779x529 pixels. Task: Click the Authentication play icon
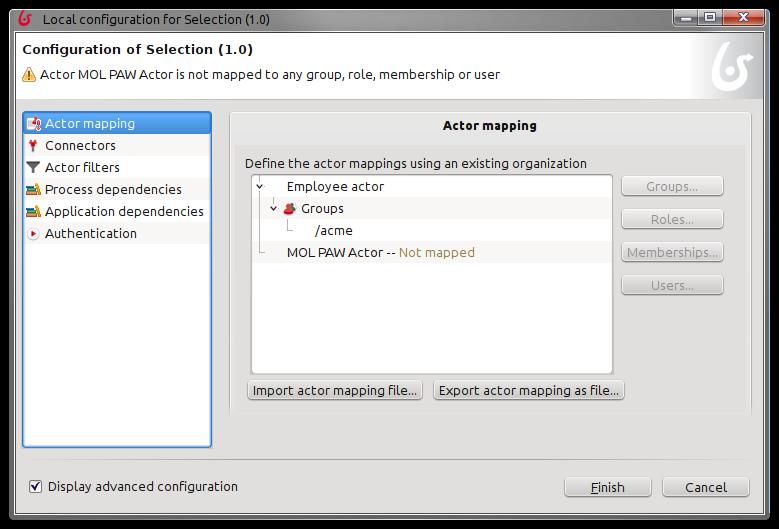(33, 233)
